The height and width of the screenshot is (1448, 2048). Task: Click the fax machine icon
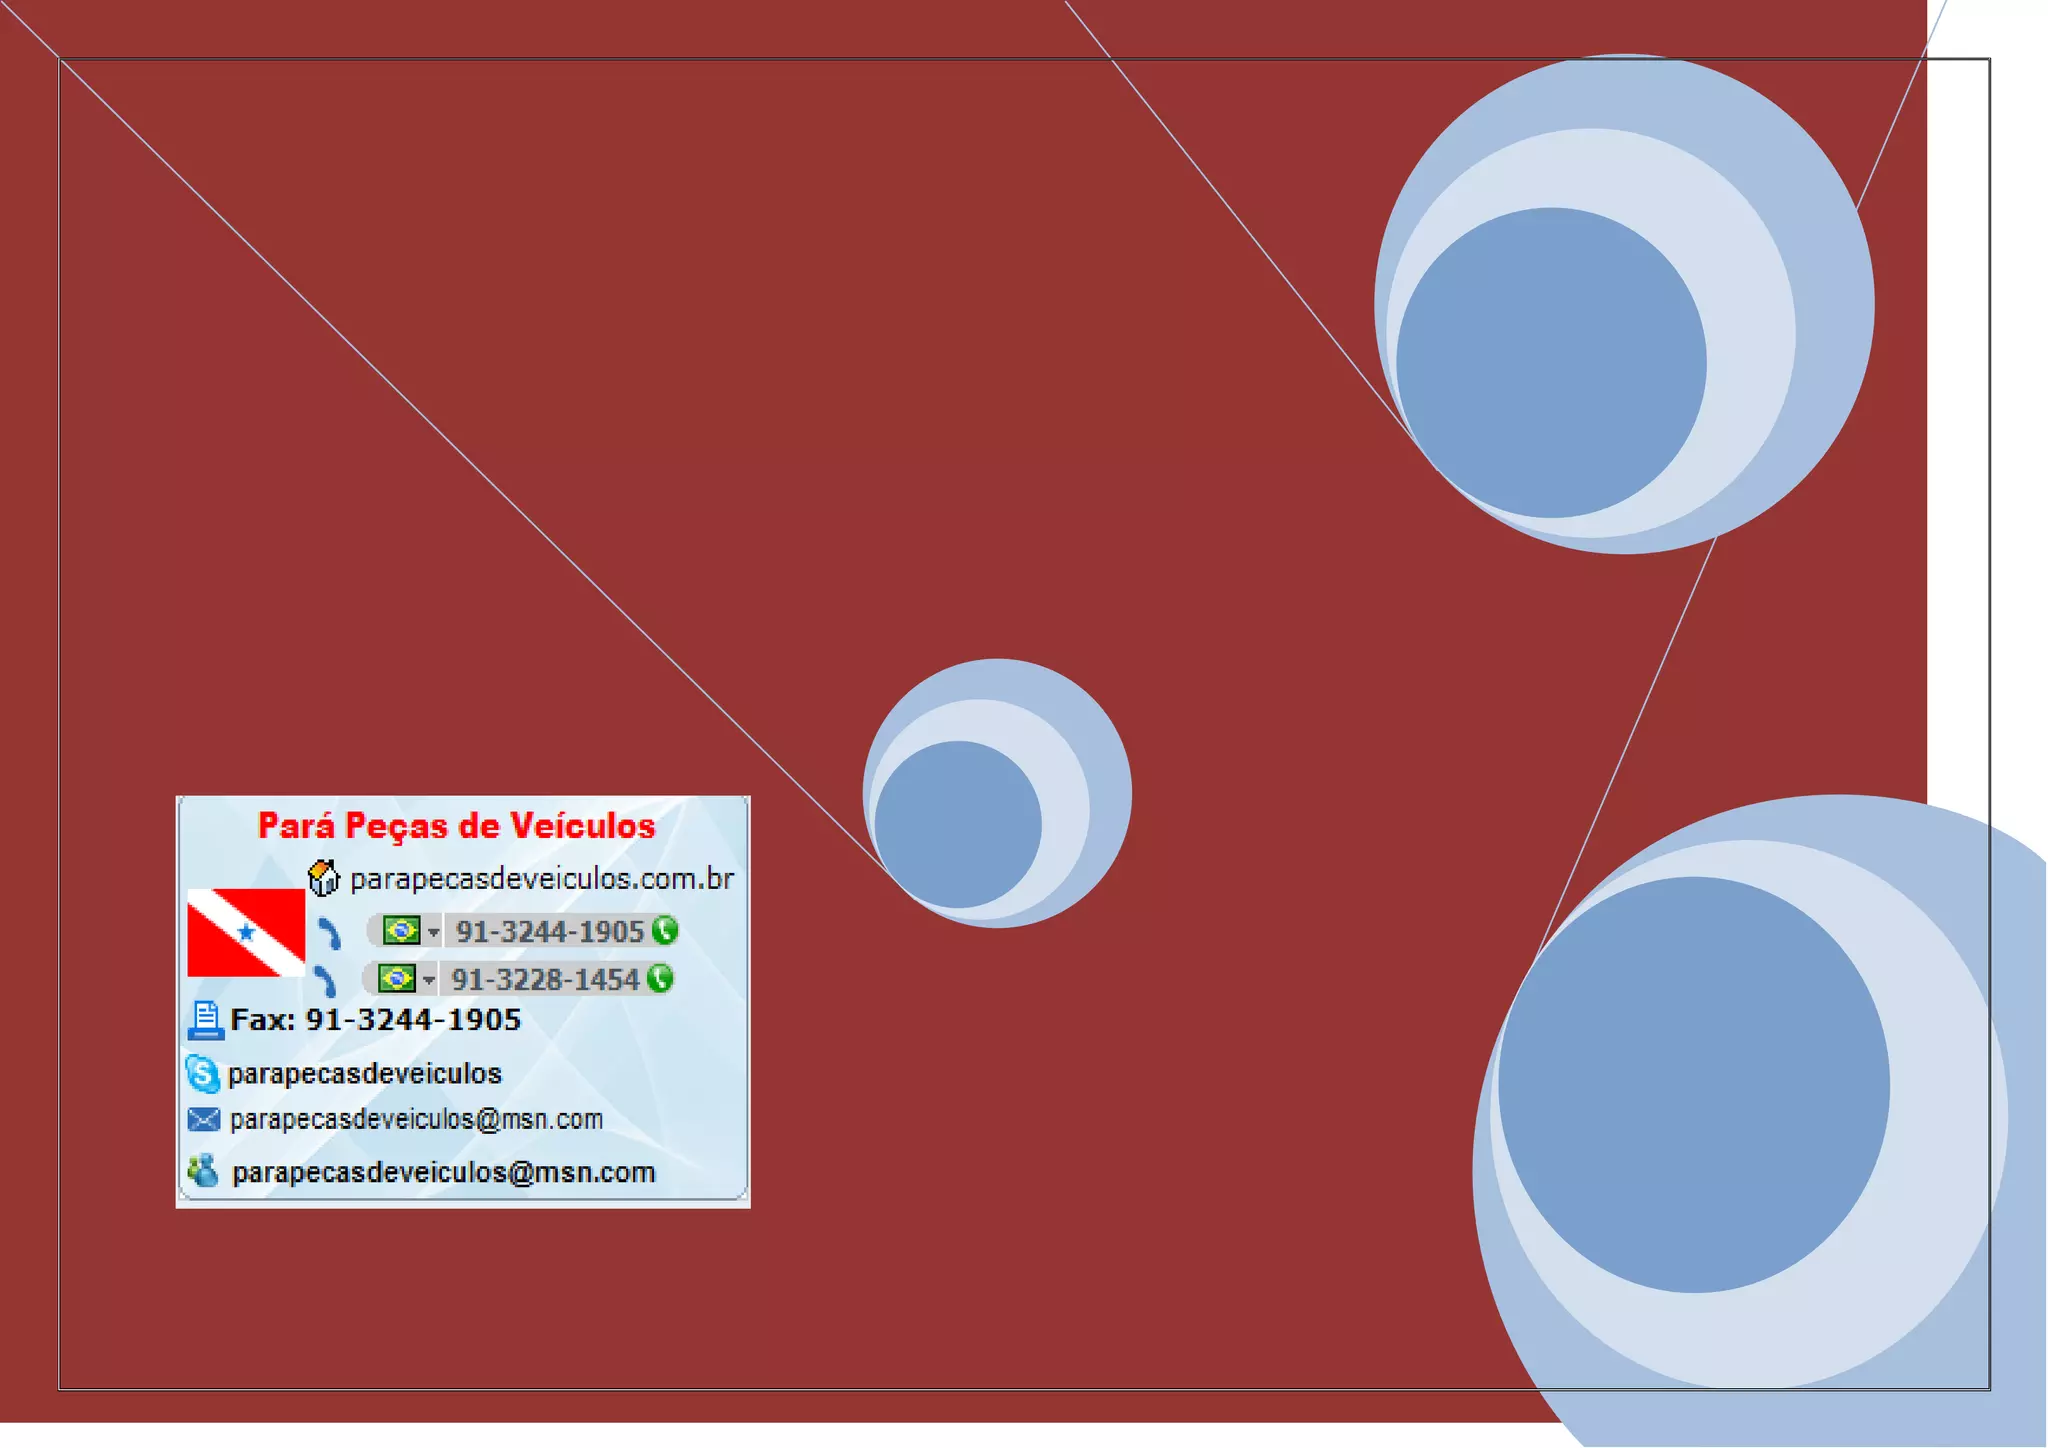(205, 1020)
